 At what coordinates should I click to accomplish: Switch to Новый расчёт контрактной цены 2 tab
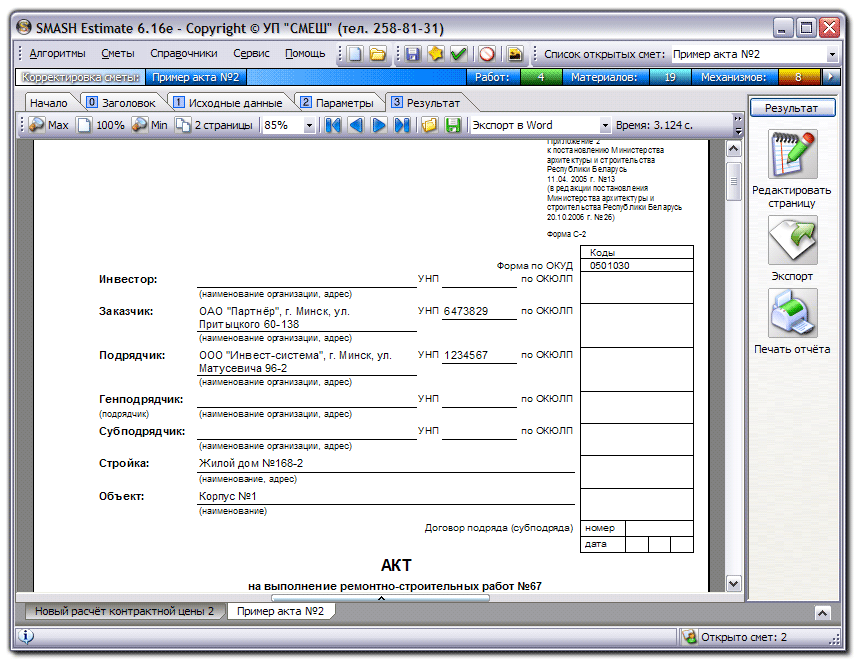(x=124, y=611)
